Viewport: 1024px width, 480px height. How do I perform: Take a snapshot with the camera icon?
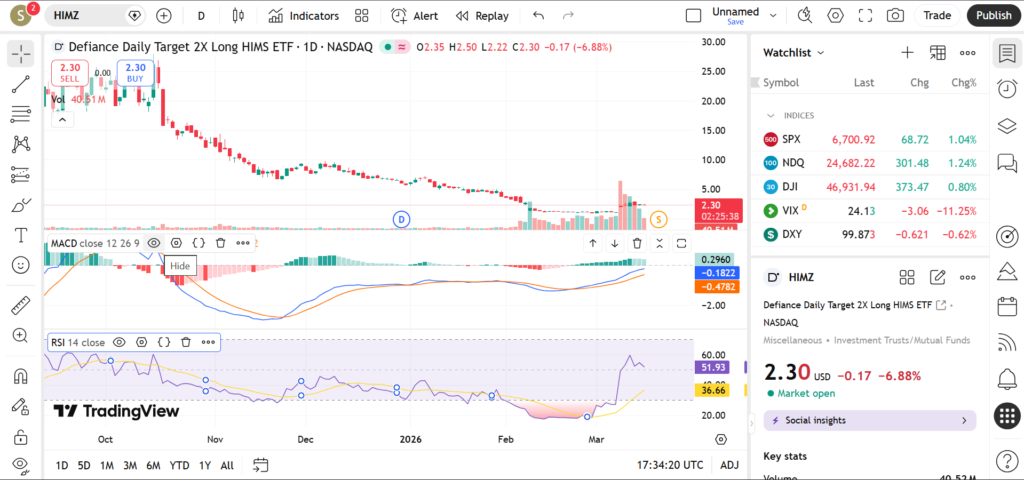click(895, 16)
